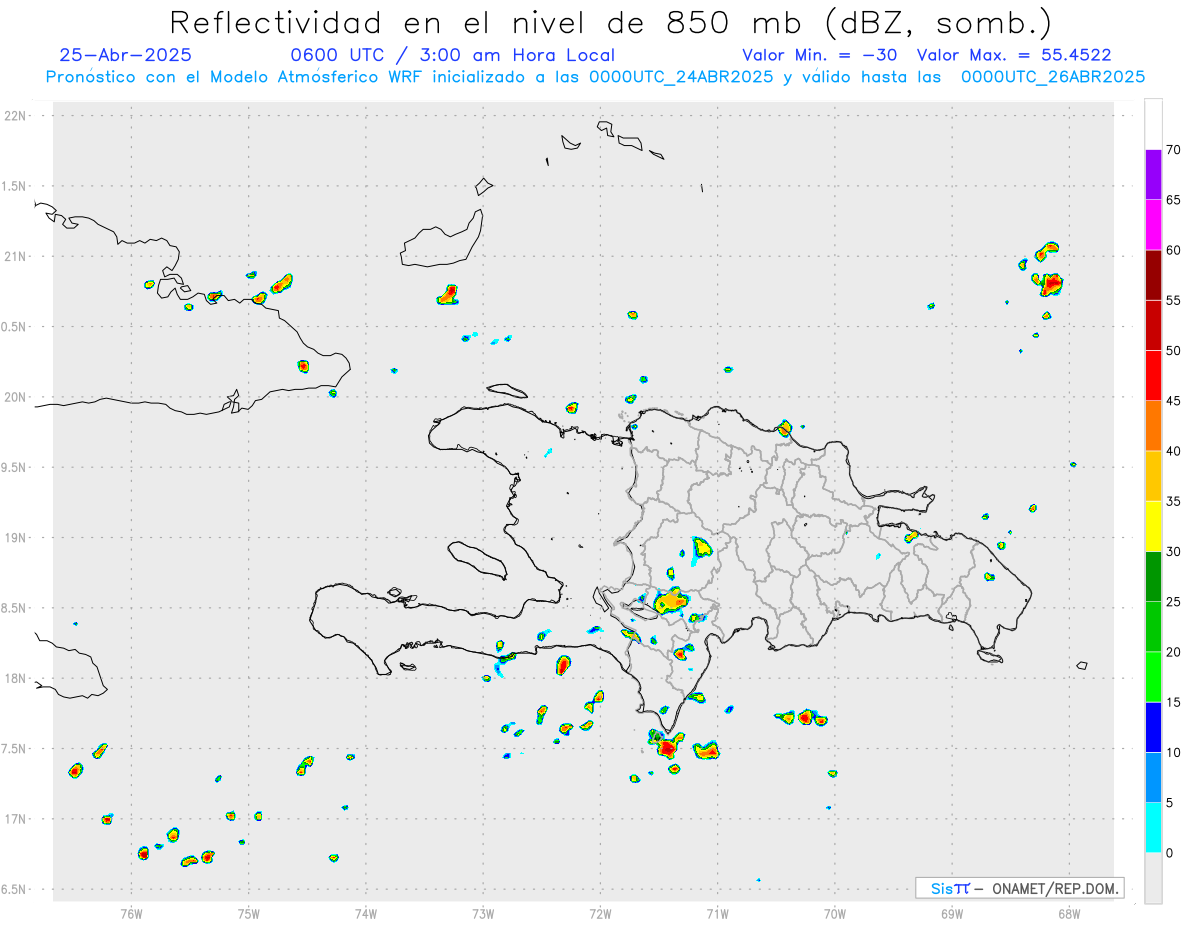The image size is (1200, 927).
Task: Click the colorbar scale value '10'
Action: click(x=1174, y=752)
